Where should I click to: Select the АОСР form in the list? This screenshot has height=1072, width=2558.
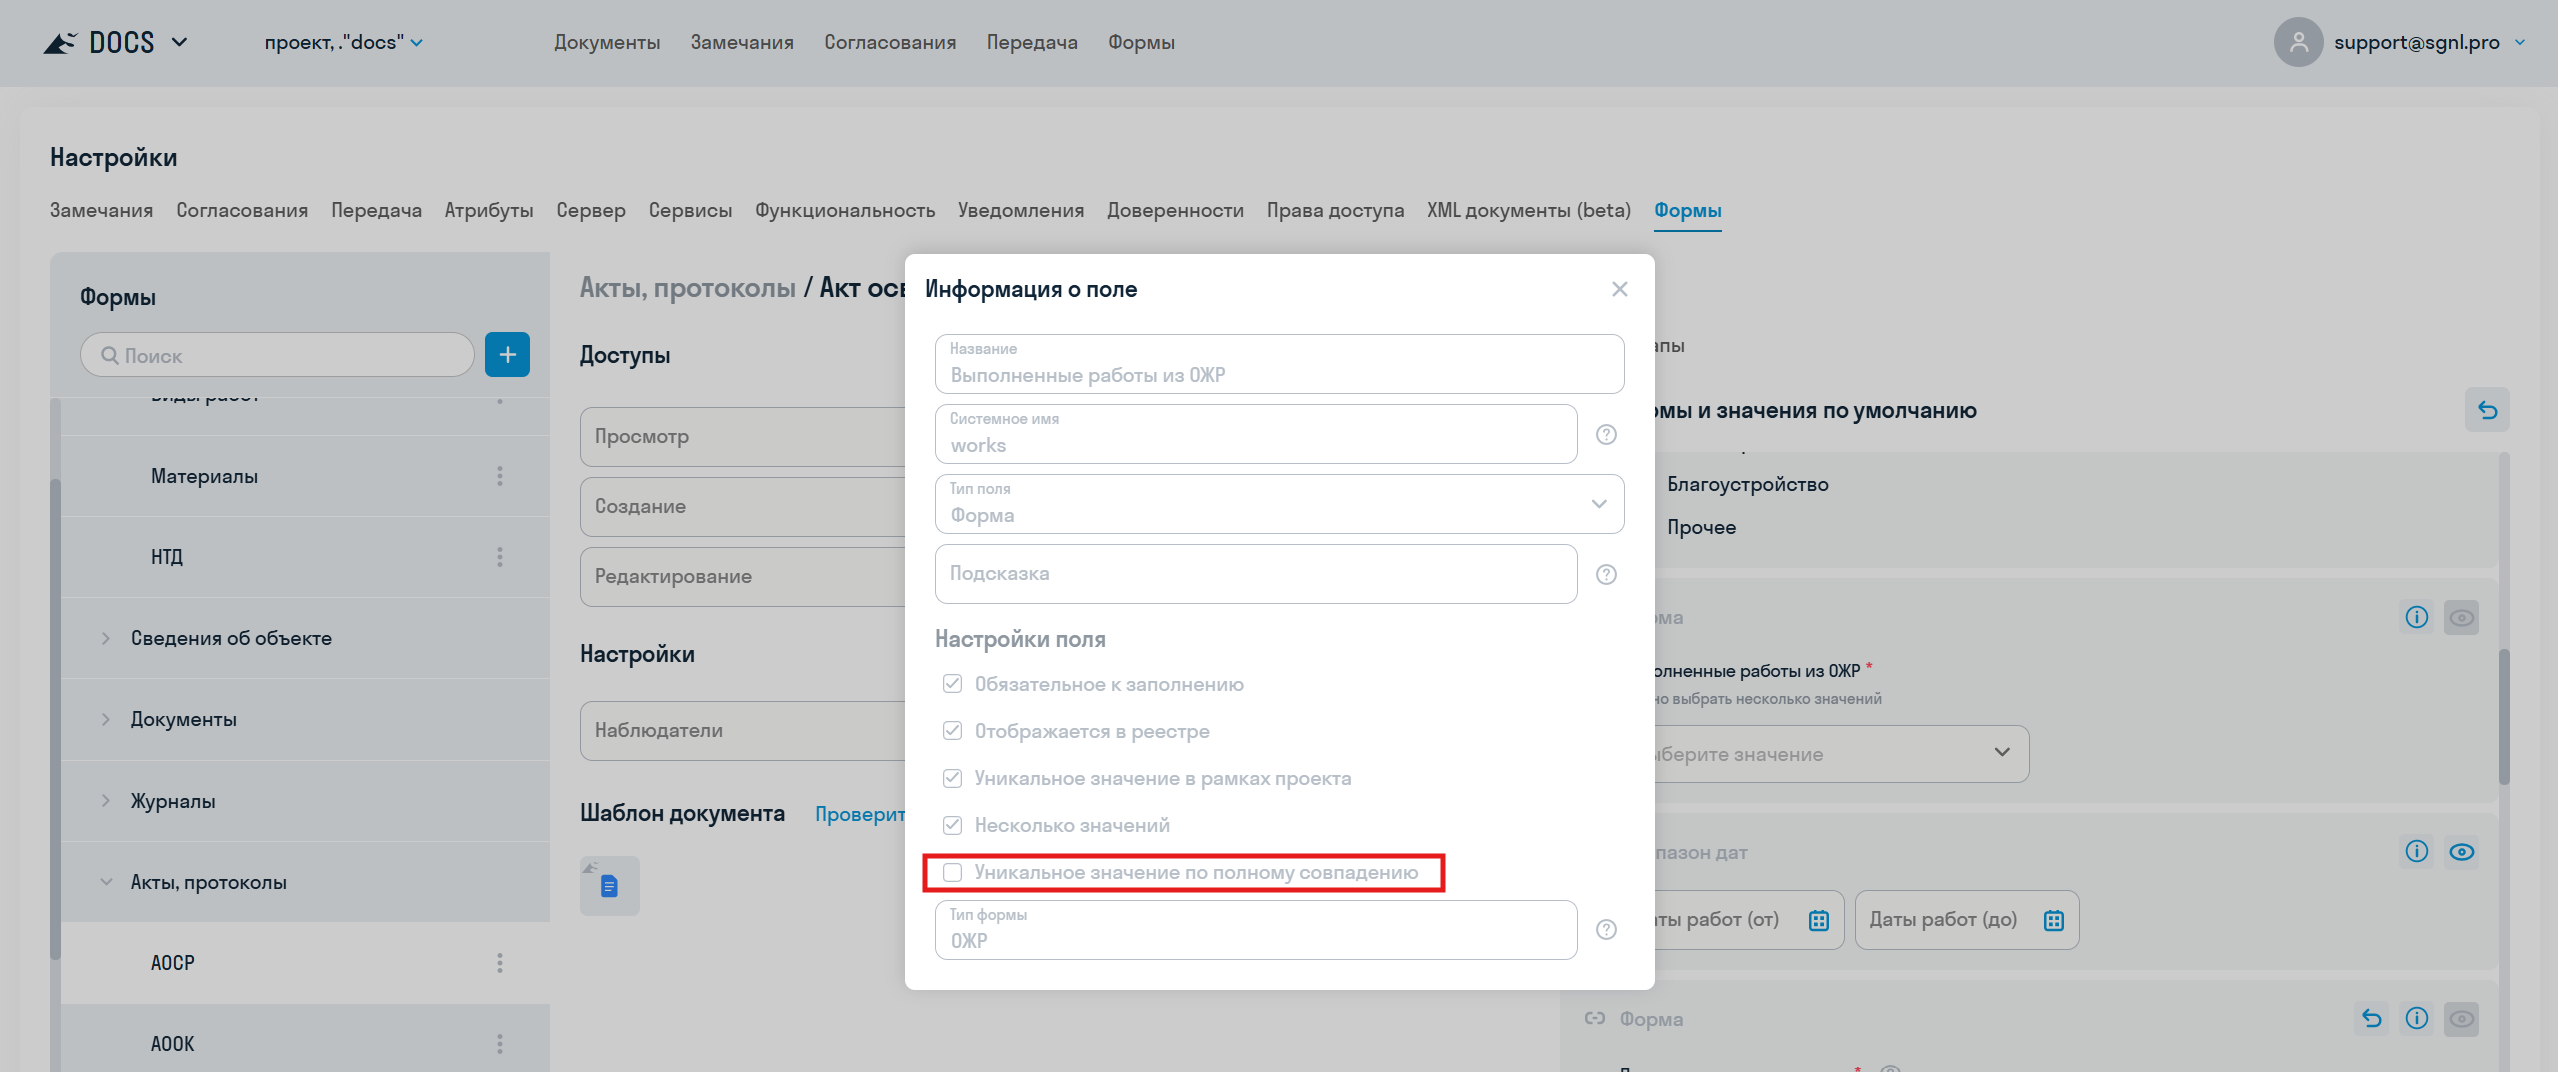[305, 963]
